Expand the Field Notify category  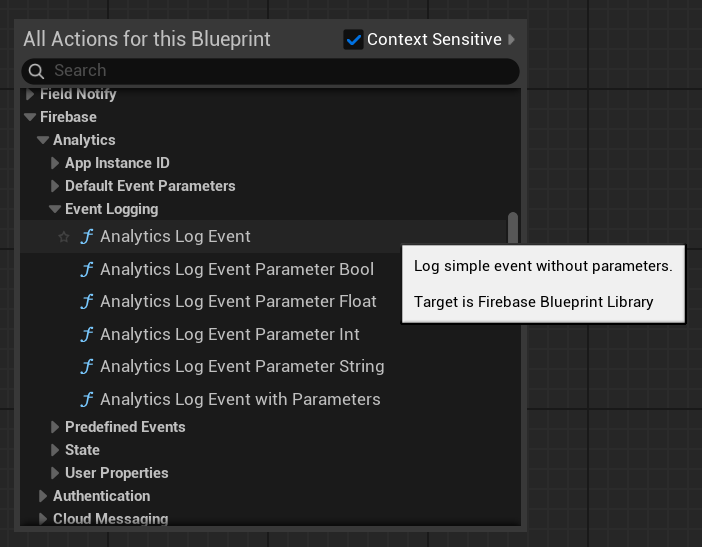(x=30, y=94)
